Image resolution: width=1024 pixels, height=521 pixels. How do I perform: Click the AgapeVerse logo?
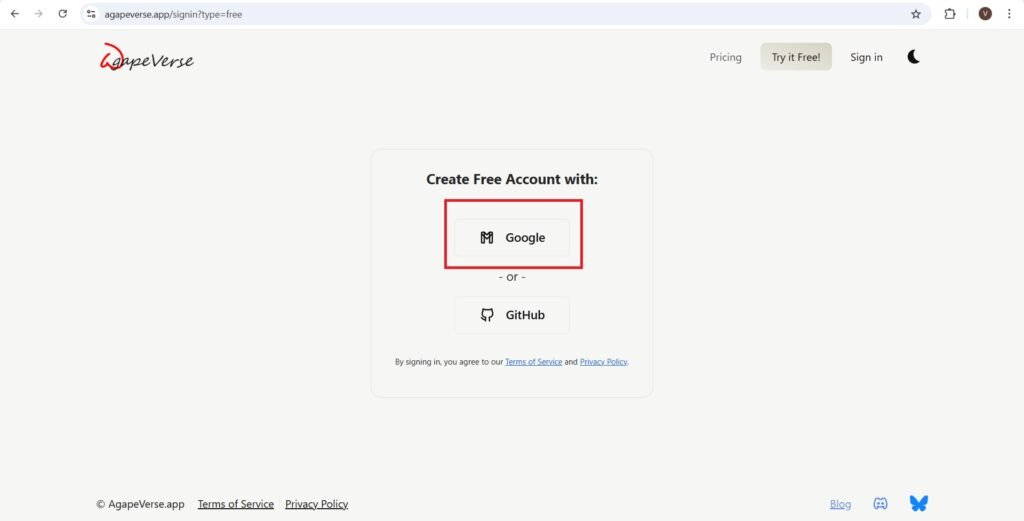pos(146,57)
